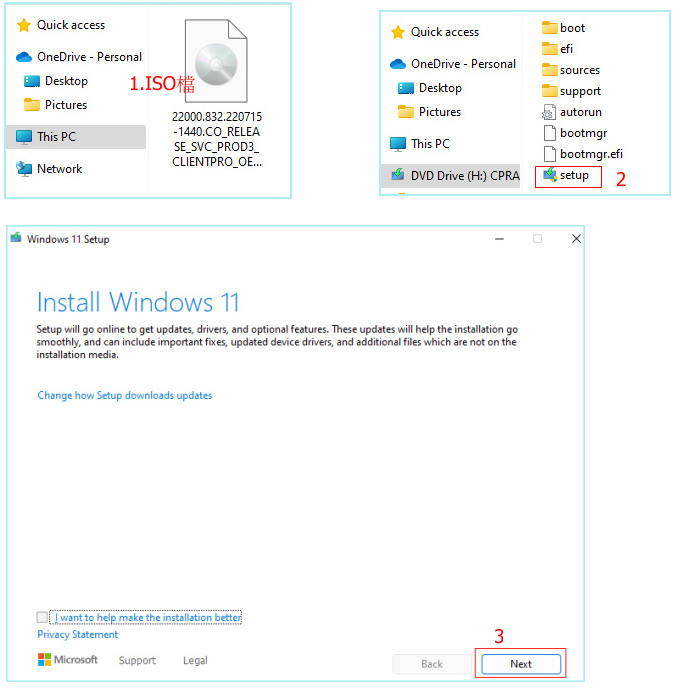
Task: Click OneDrive cloud icon in right Explorer
Action: [398, 64]
